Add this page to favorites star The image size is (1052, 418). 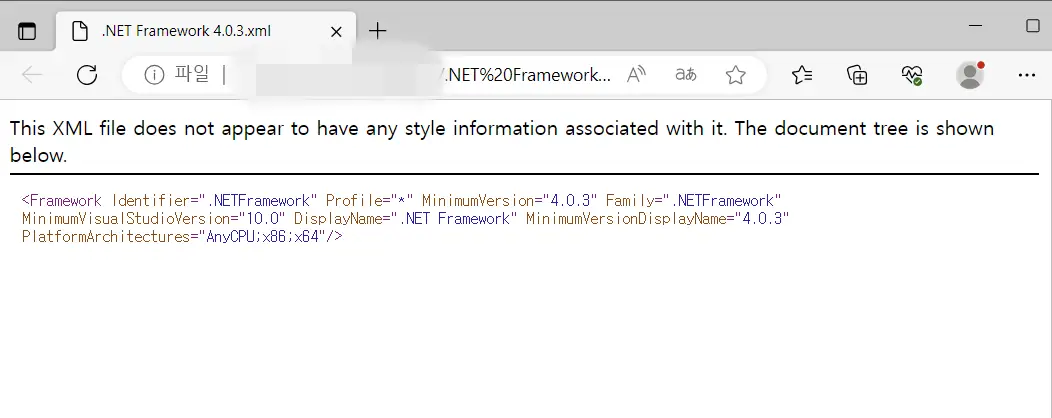(736, 75)
